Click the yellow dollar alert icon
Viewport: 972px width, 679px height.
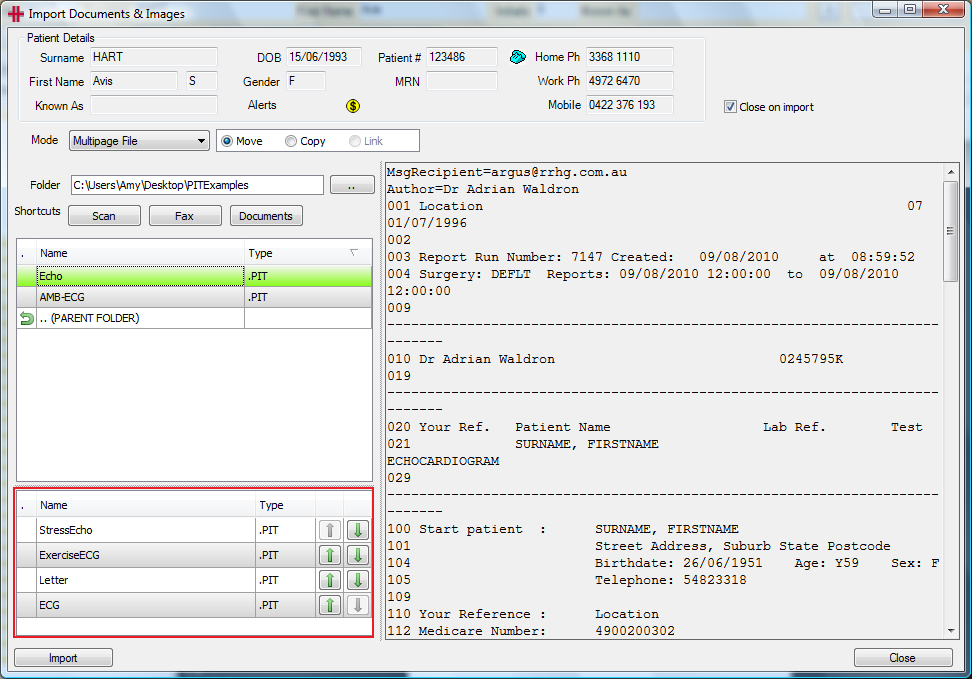pyautogui.click(x=353, y=106)
